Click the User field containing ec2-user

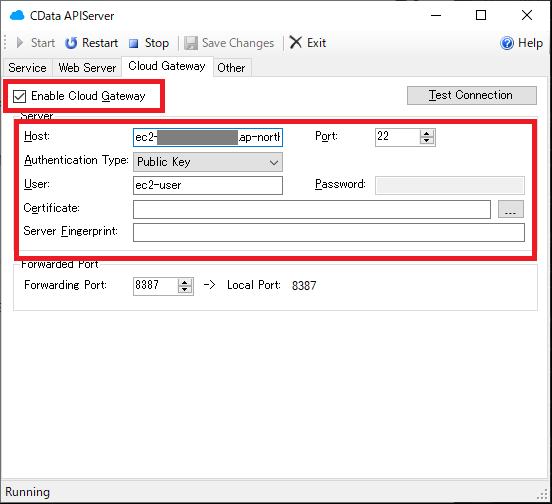[x=208, y=185]
